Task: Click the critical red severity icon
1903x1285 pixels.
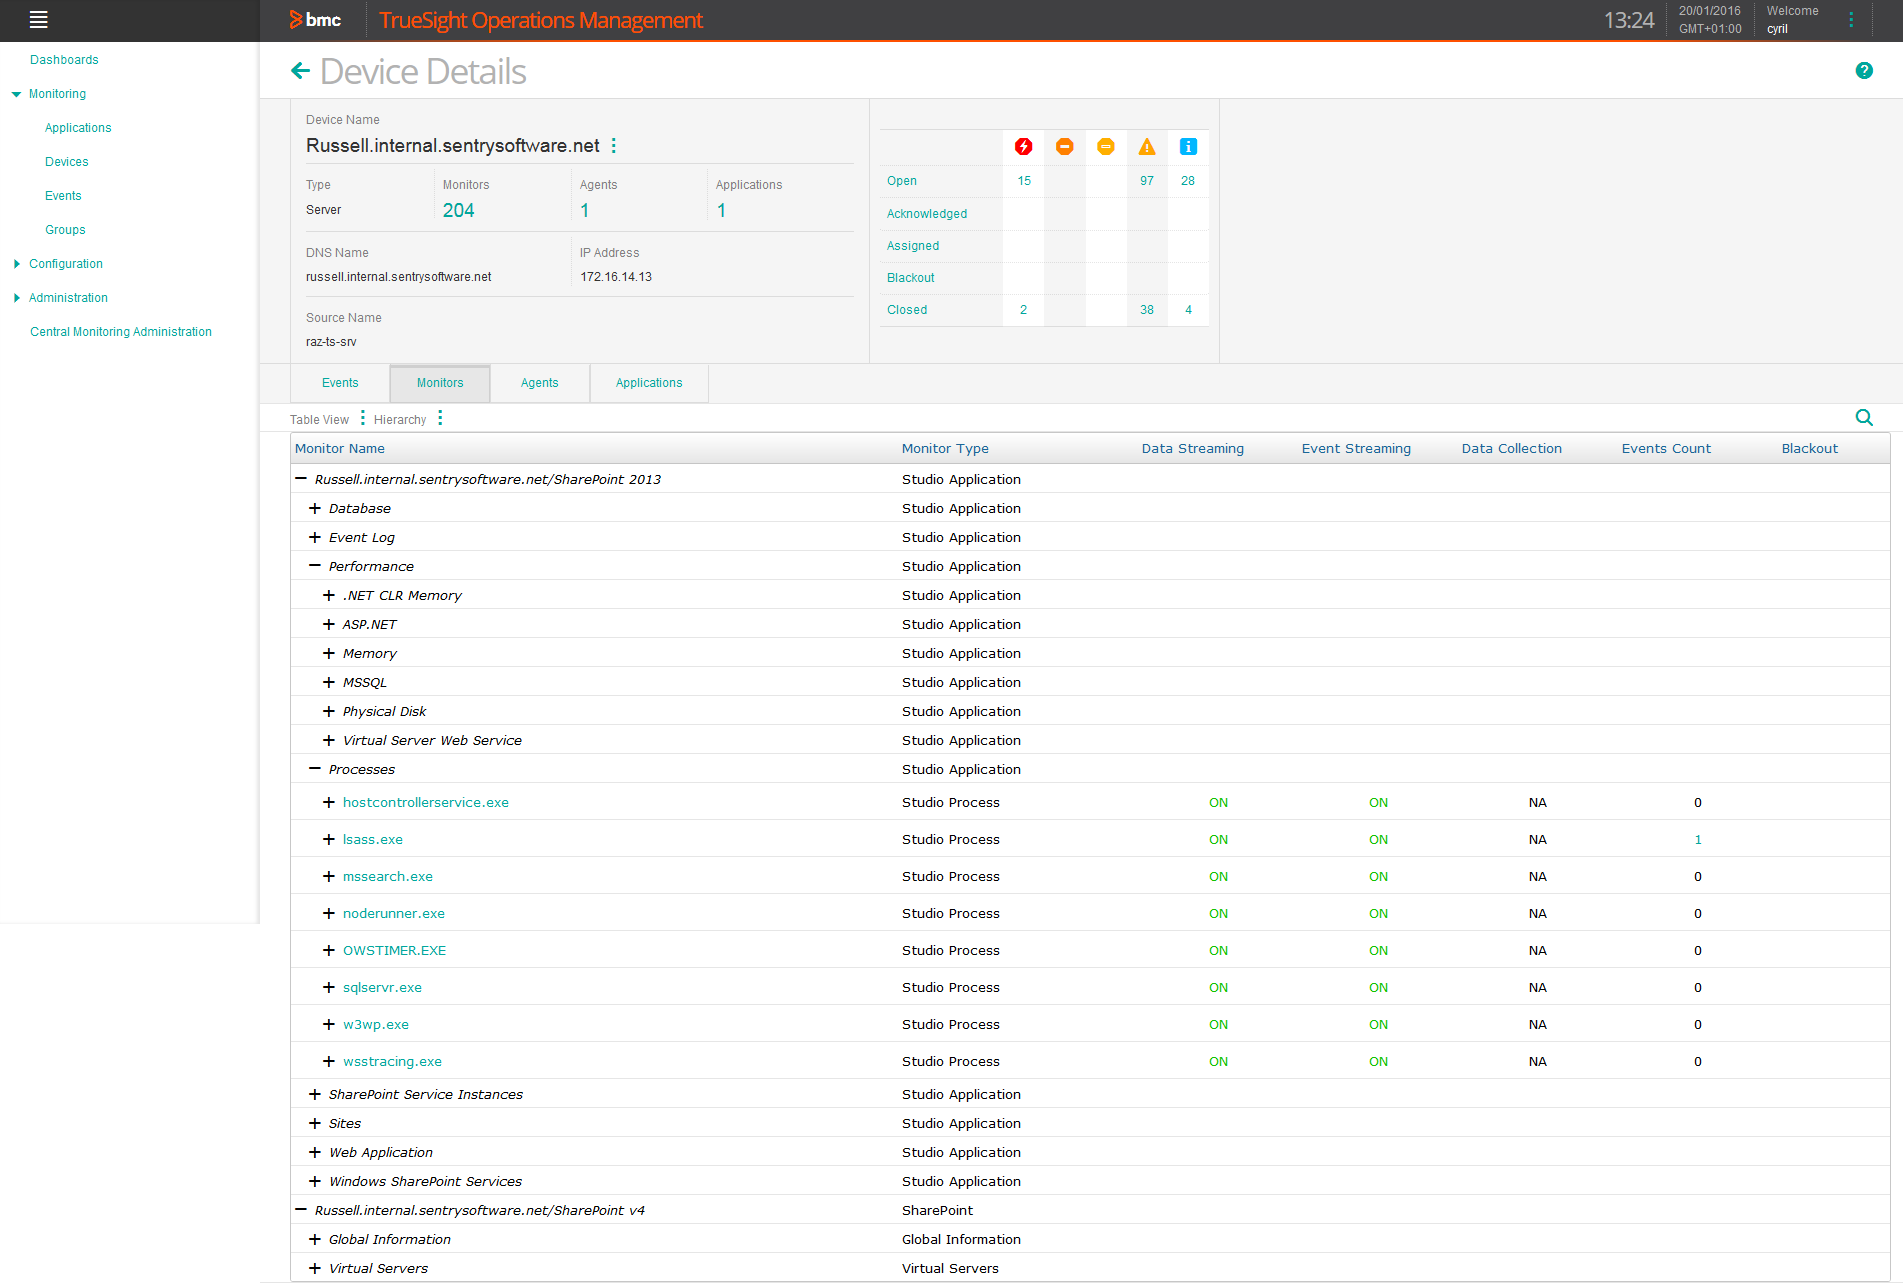Action: pyautogui.click(x=1023, y=147)
